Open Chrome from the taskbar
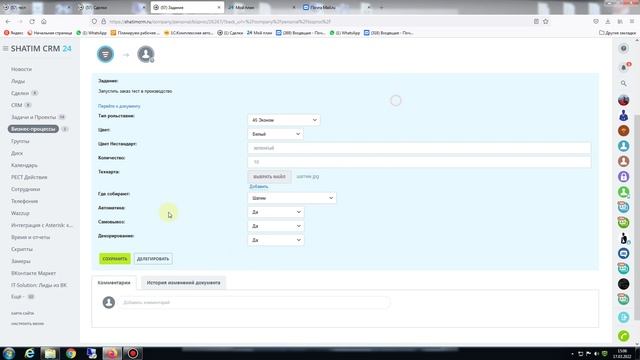640x360 pixels. pyautogui.click(x=71, y=353)
